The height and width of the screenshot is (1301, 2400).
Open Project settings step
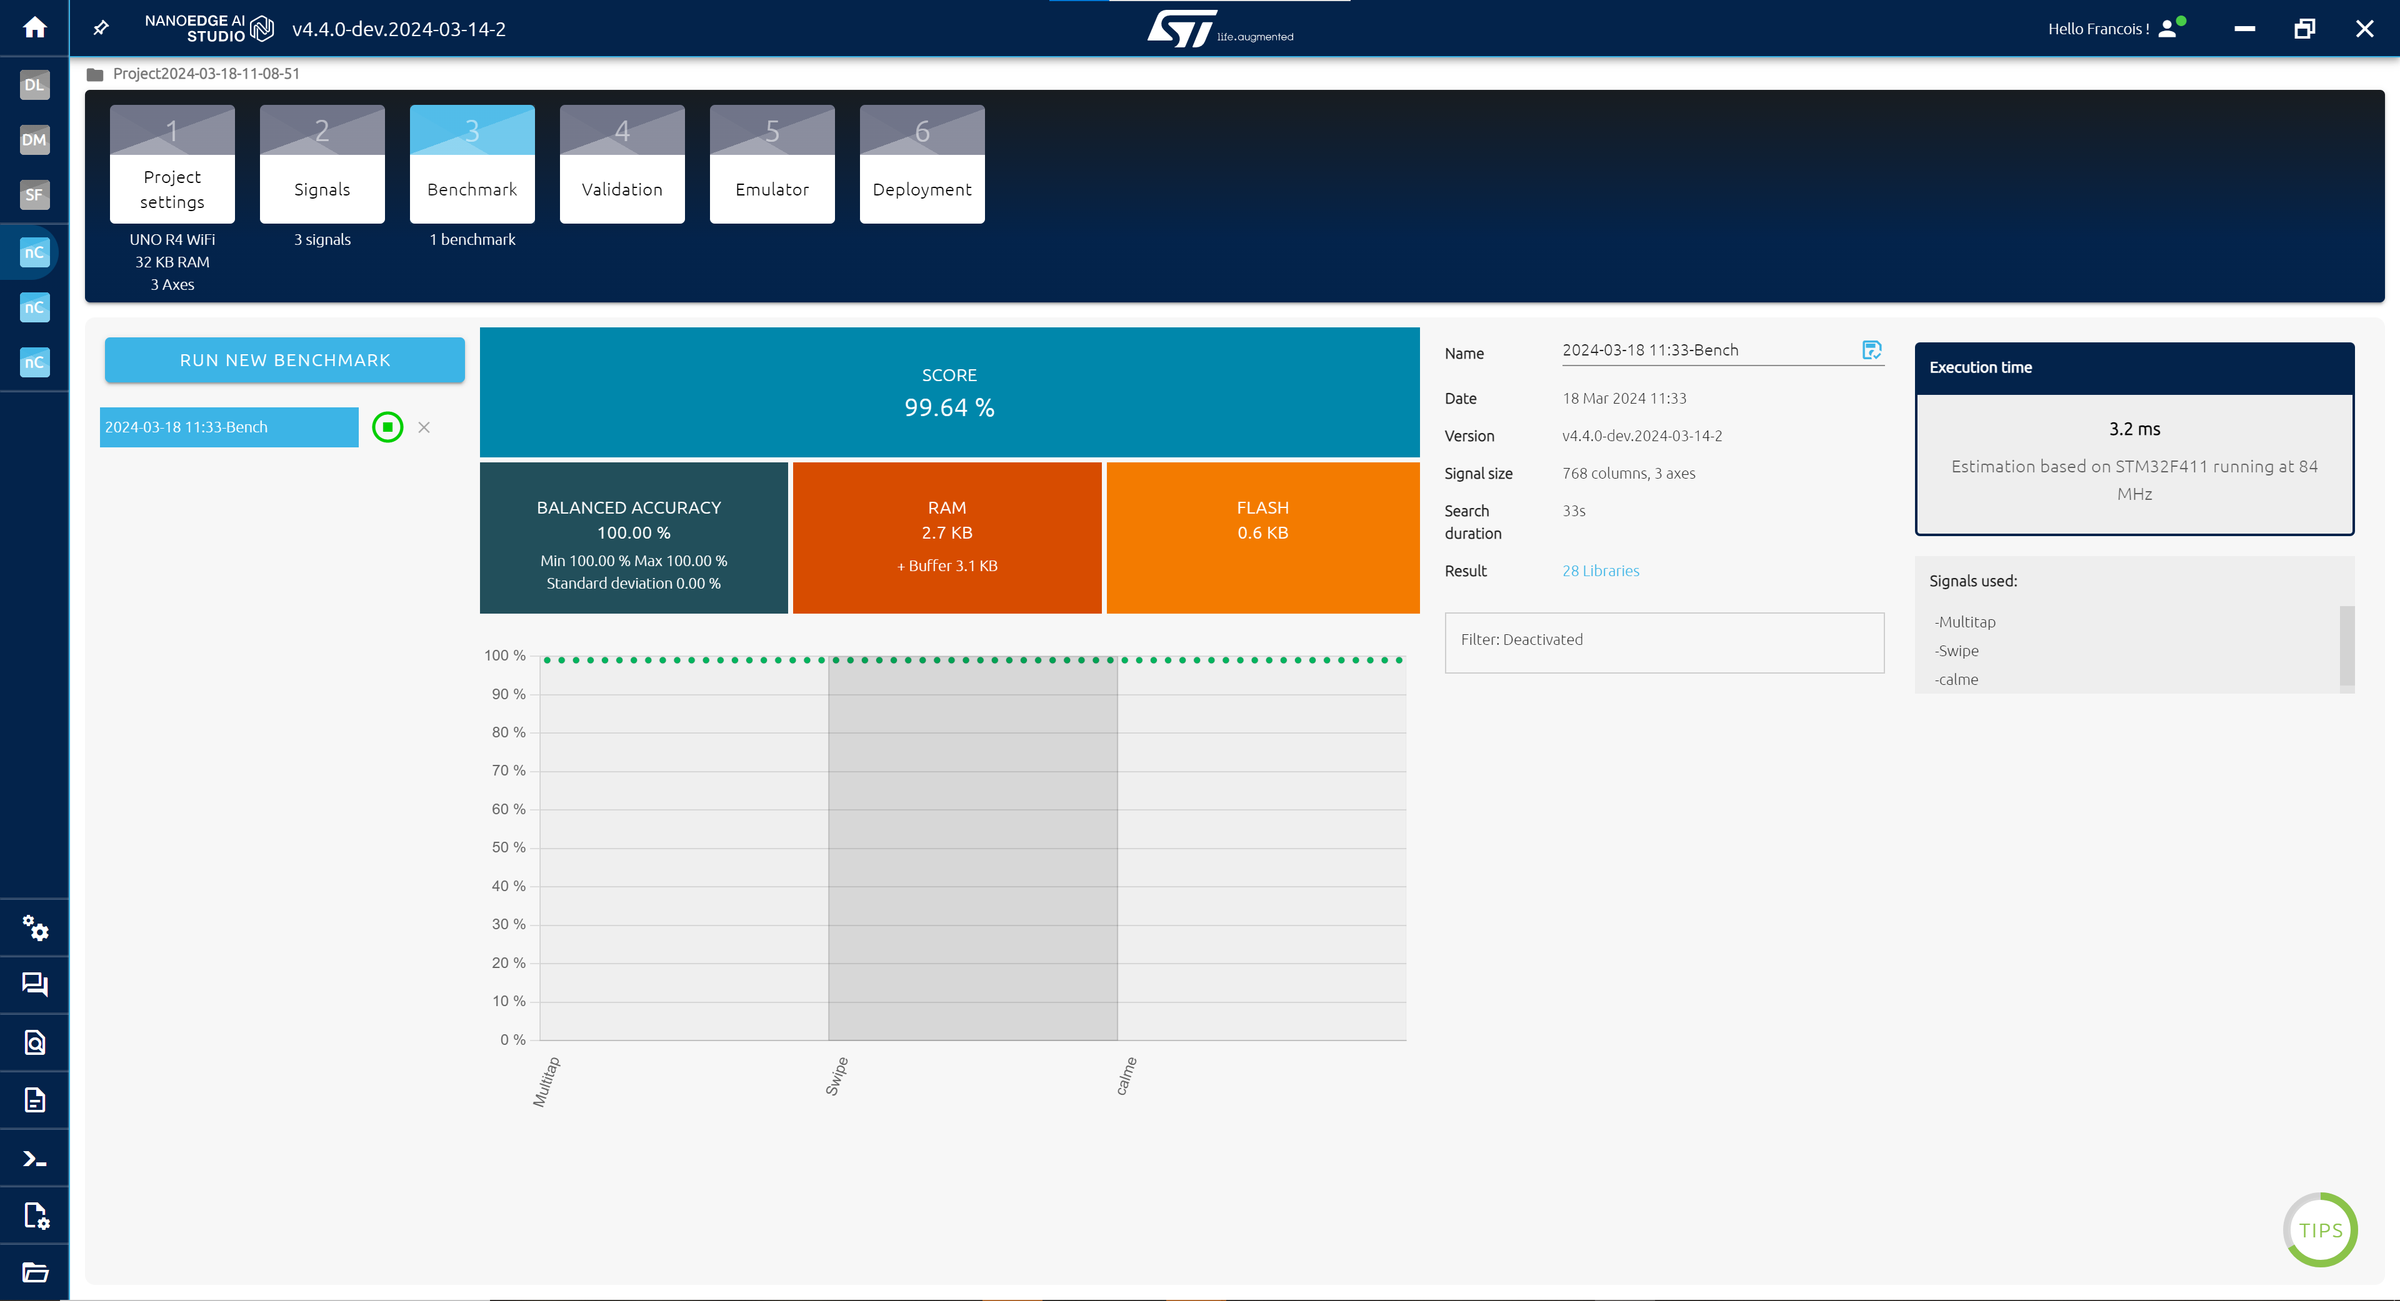click(x=172, y=165)
